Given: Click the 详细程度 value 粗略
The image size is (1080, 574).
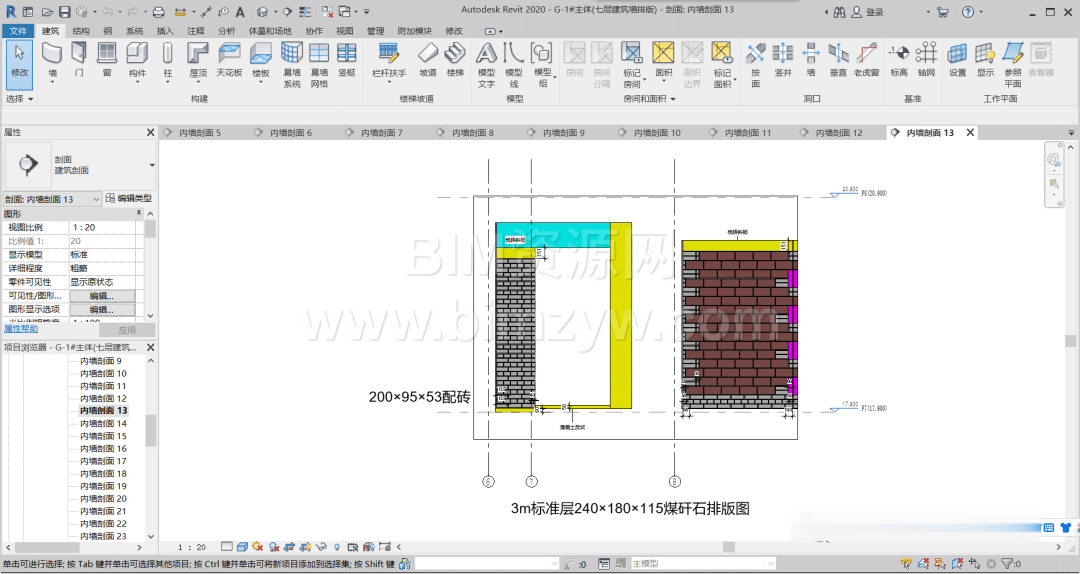Looking at the screenshot, I should pos(102,268).
